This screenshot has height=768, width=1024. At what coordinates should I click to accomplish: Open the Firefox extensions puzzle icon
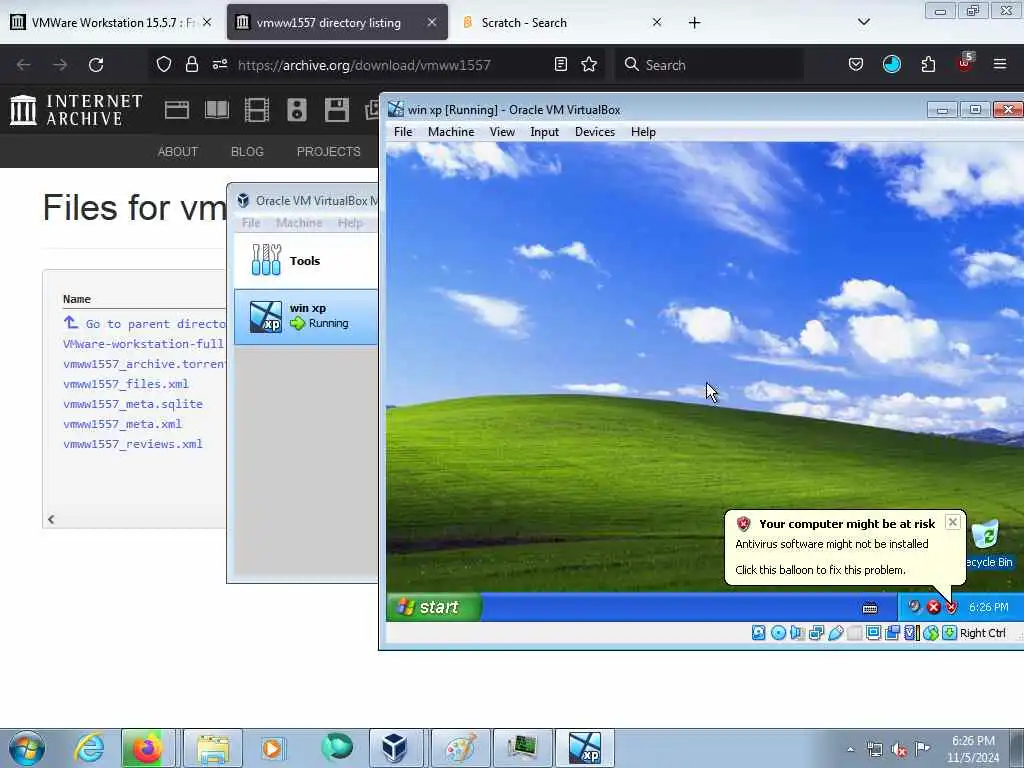928,64
